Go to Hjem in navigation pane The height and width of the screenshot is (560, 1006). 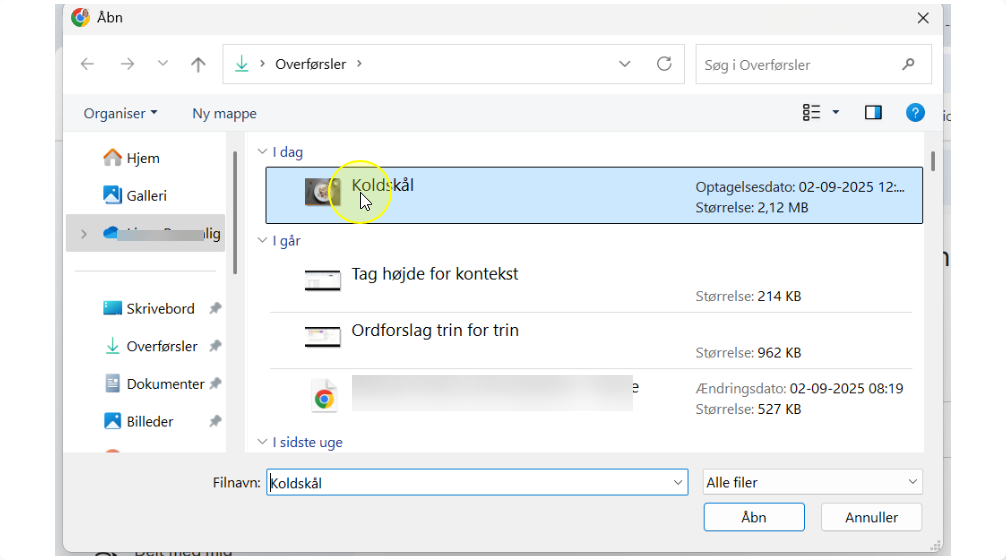pyautogui.click(x=143, y=158)
